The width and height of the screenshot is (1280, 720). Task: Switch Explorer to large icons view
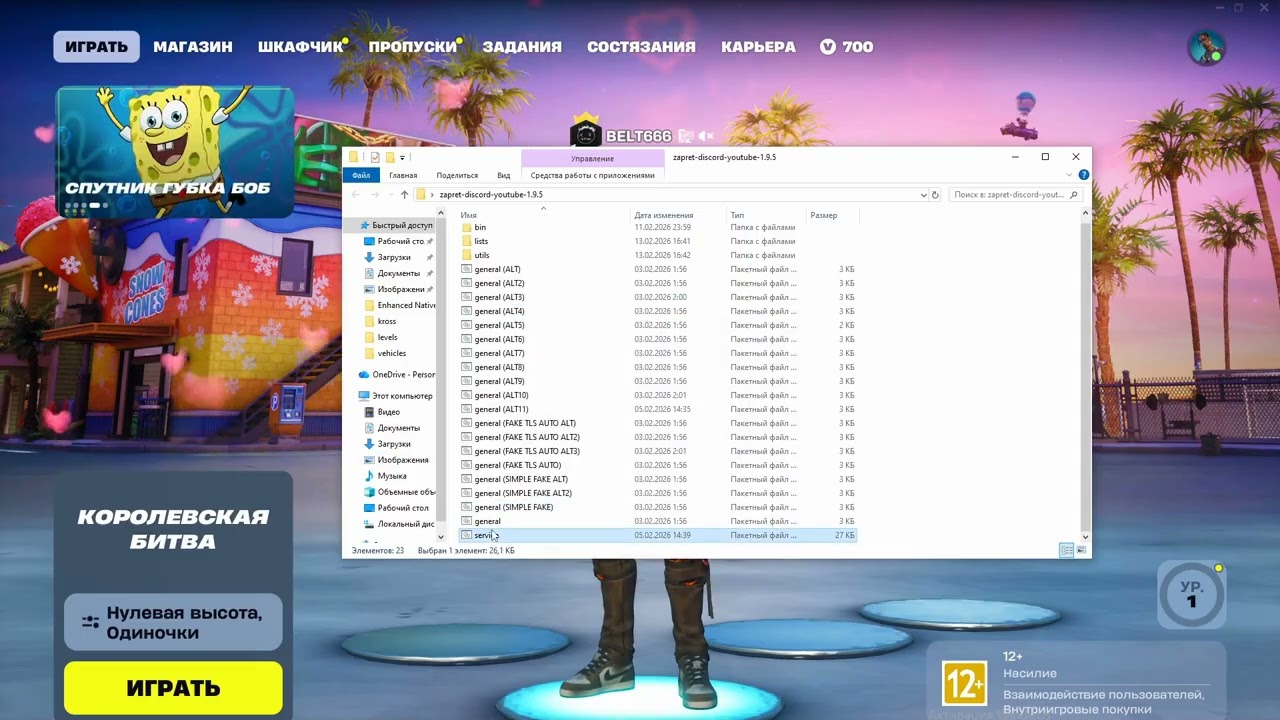(1081, 550)
